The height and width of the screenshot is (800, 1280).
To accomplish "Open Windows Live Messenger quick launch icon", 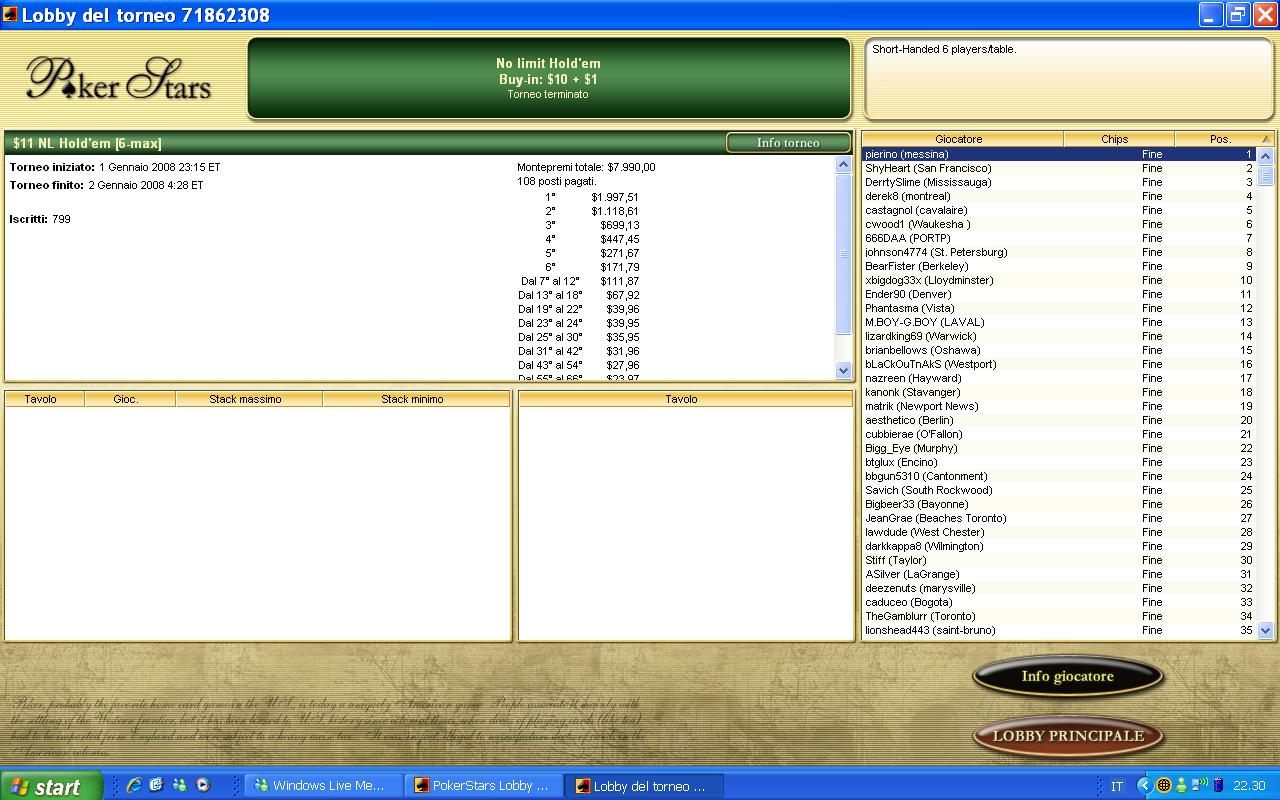I will pos(180,786).
